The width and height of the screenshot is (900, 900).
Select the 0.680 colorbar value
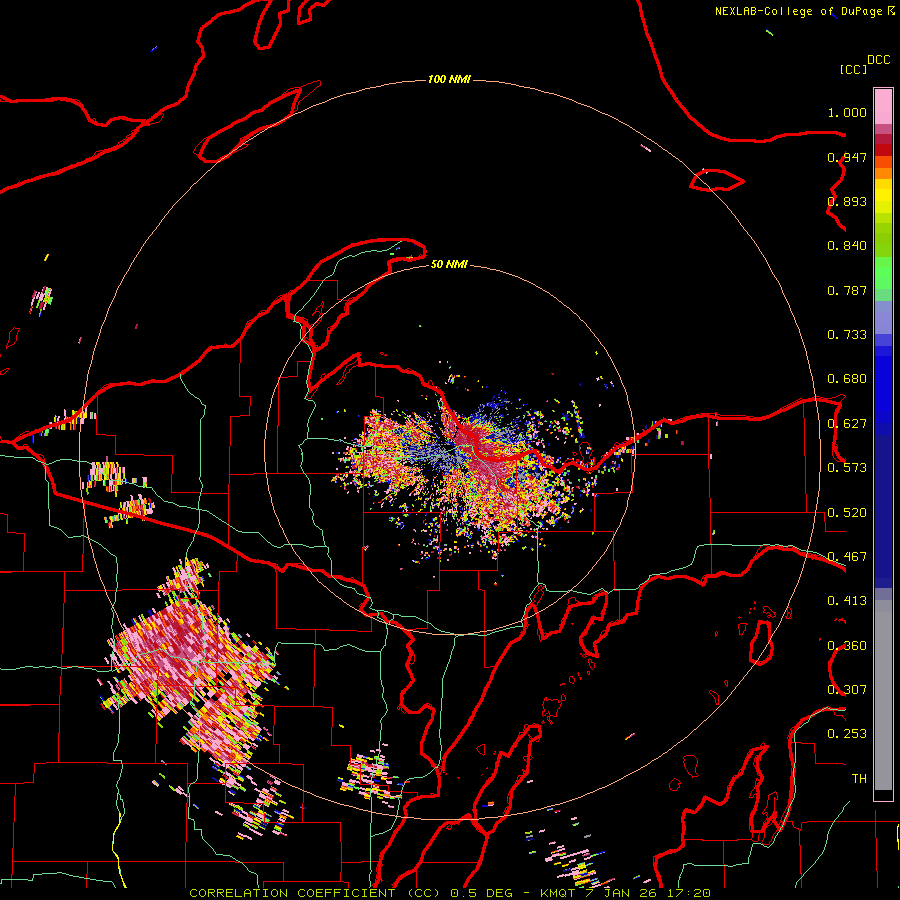tap(847, 379)
